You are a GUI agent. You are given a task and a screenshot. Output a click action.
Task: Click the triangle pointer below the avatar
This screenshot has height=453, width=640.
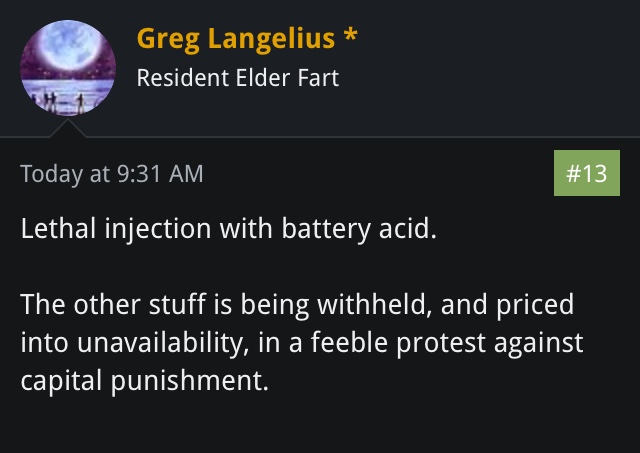pyautogui.click(x=68, y=128)
